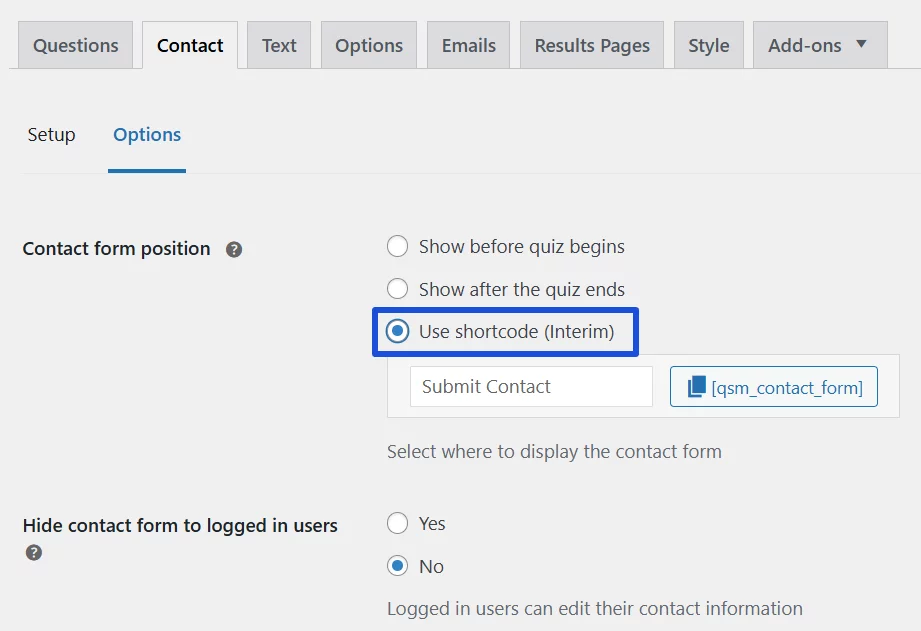This screenshot has height=631, width=921.
Task: Expand the Add-ons dropdown arrow
Action: [861, 43]
